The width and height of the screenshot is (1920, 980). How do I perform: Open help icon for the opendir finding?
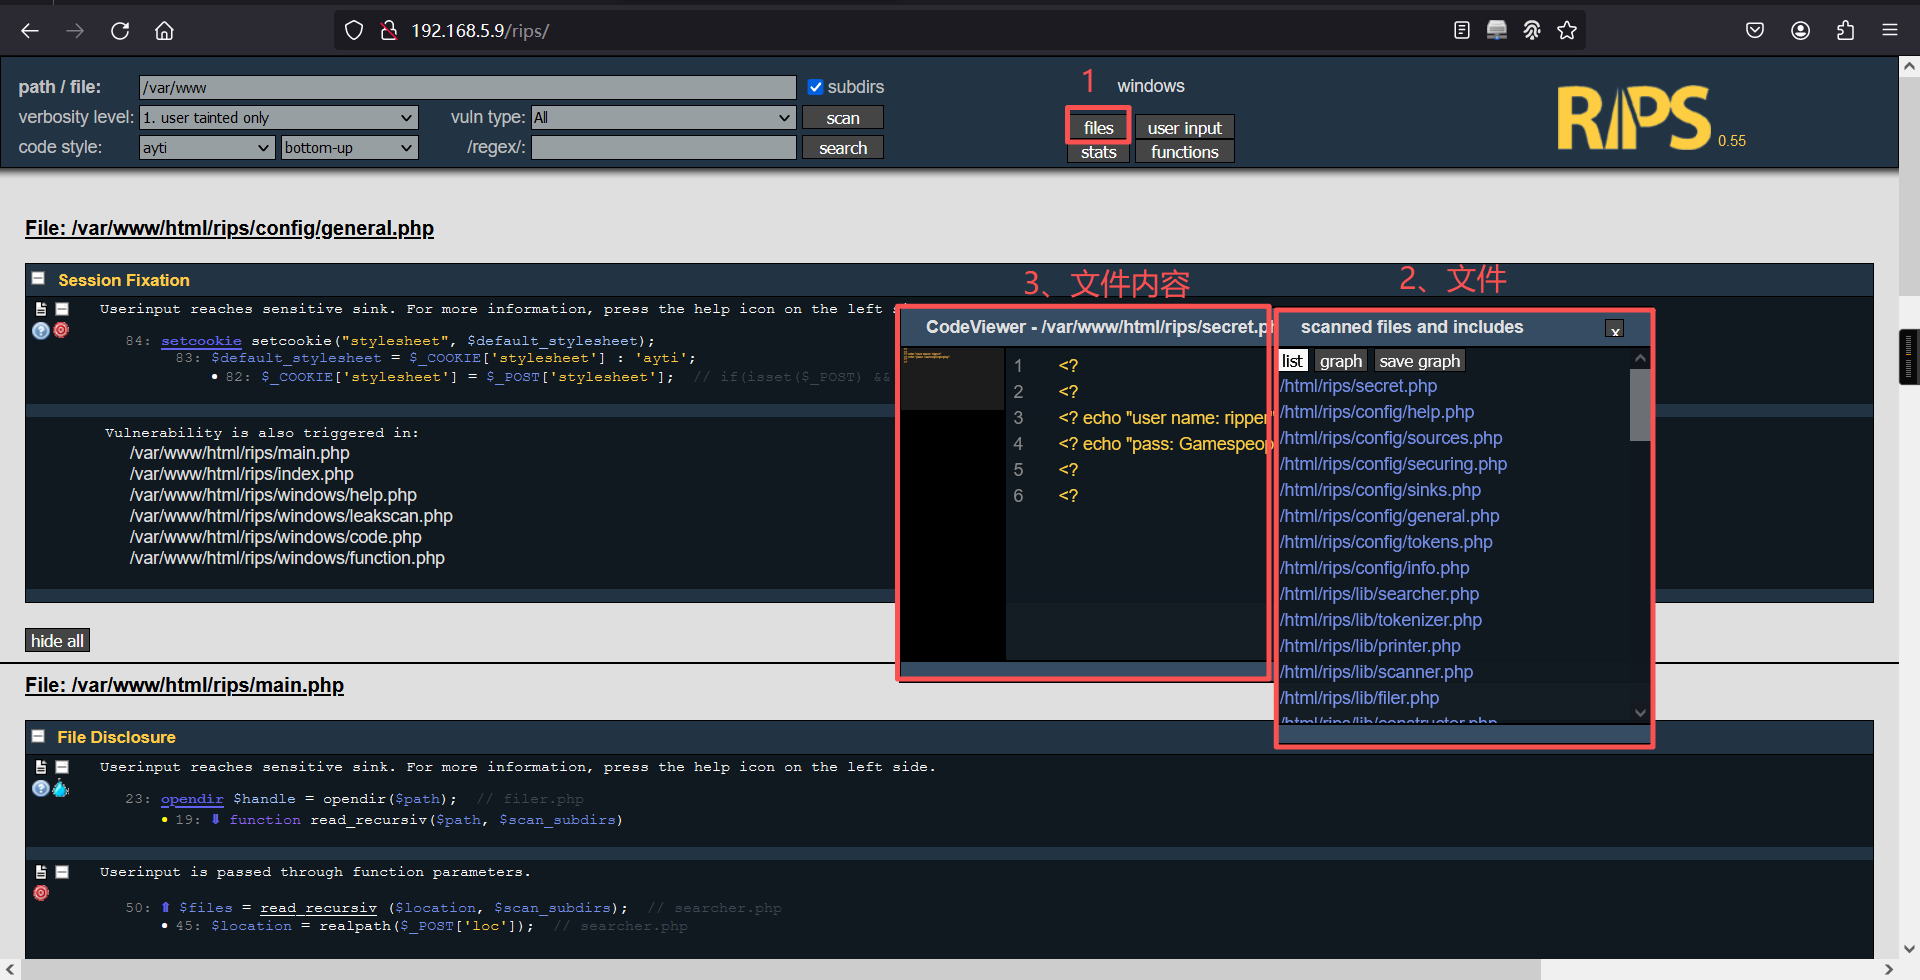pos(41,788)
